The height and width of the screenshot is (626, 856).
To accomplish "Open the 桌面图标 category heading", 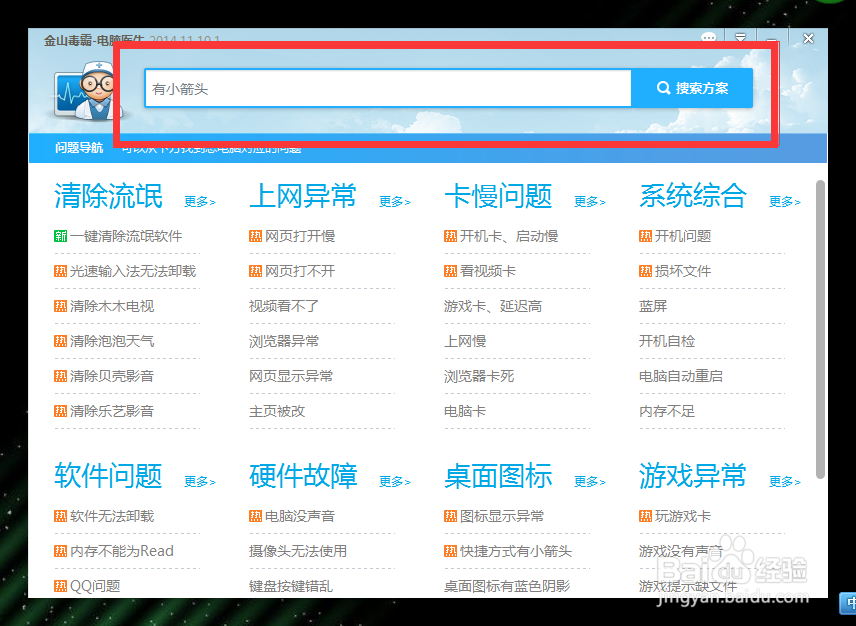I will point(498,476).
